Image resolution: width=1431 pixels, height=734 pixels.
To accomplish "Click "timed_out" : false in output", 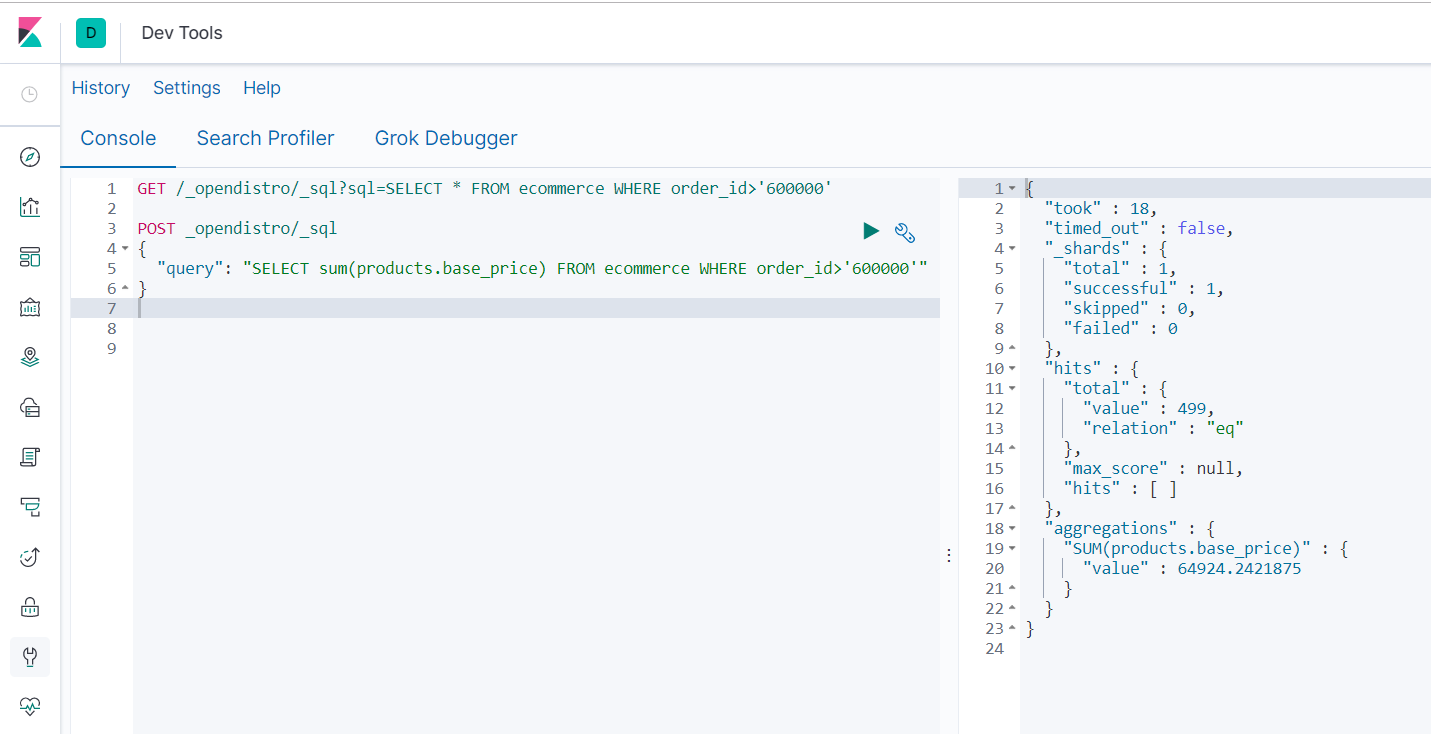I will click(x=1138, y=228).
